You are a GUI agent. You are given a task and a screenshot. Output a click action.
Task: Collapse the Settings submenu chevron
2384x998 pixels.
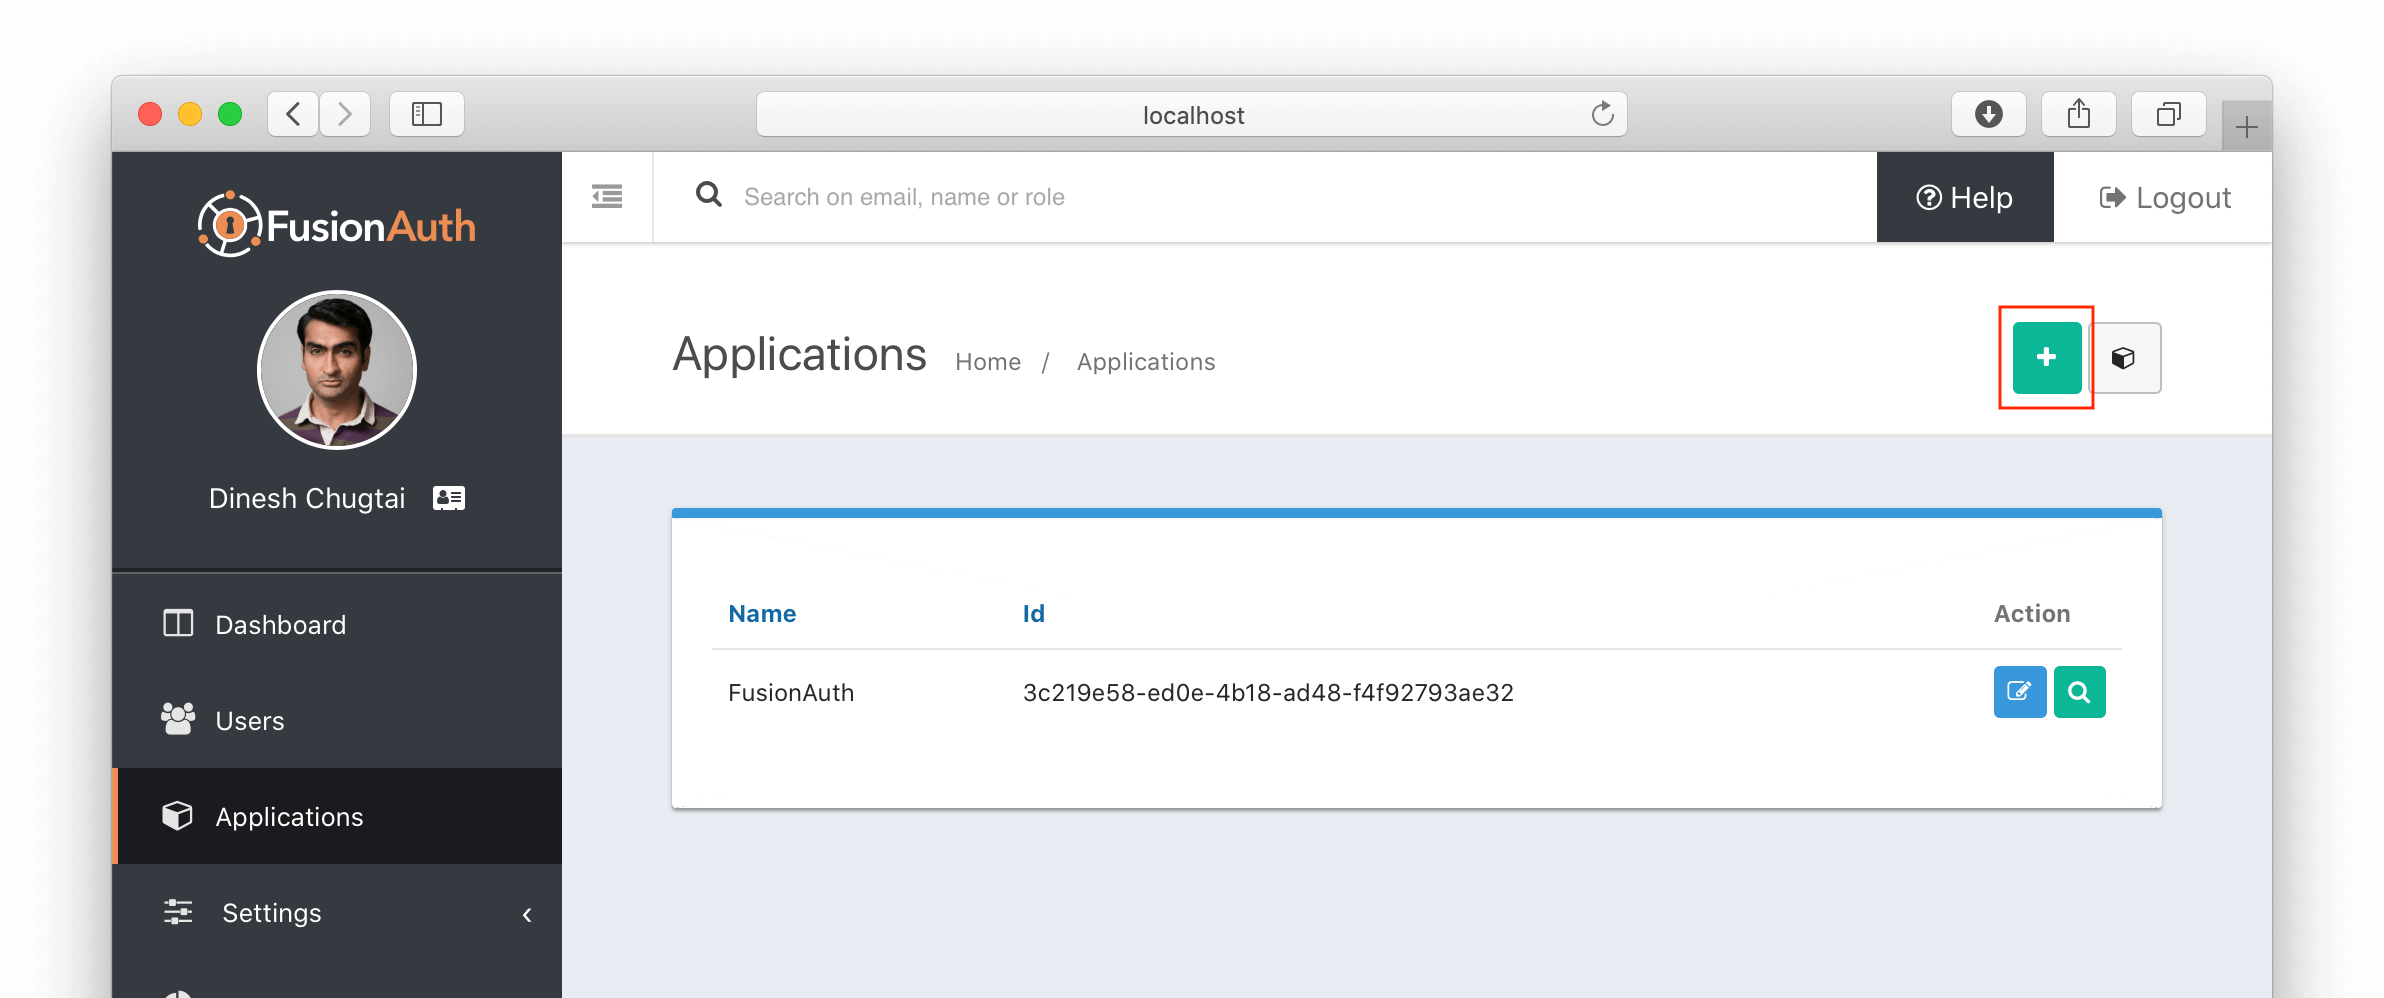tap(527, 913)
